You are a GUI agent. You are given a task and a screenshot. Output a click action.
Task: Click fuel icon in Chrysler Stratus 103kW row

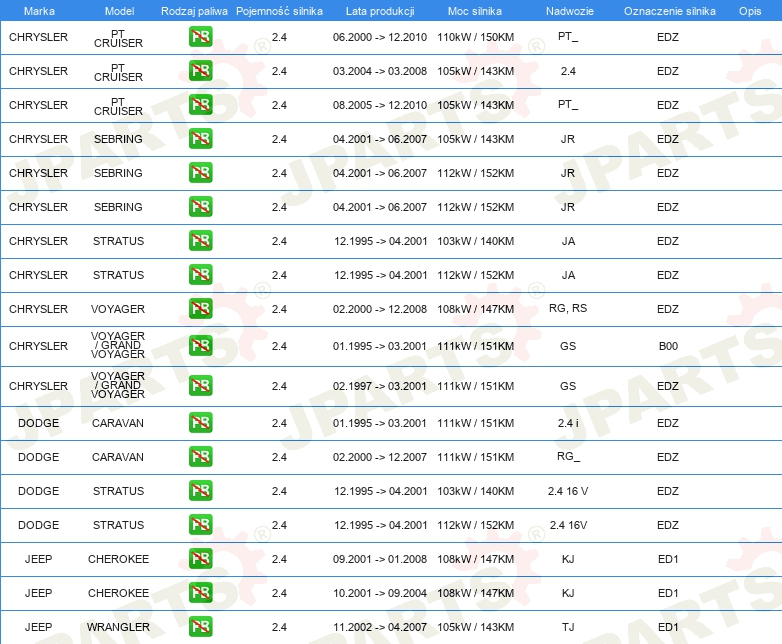[200, 240]
